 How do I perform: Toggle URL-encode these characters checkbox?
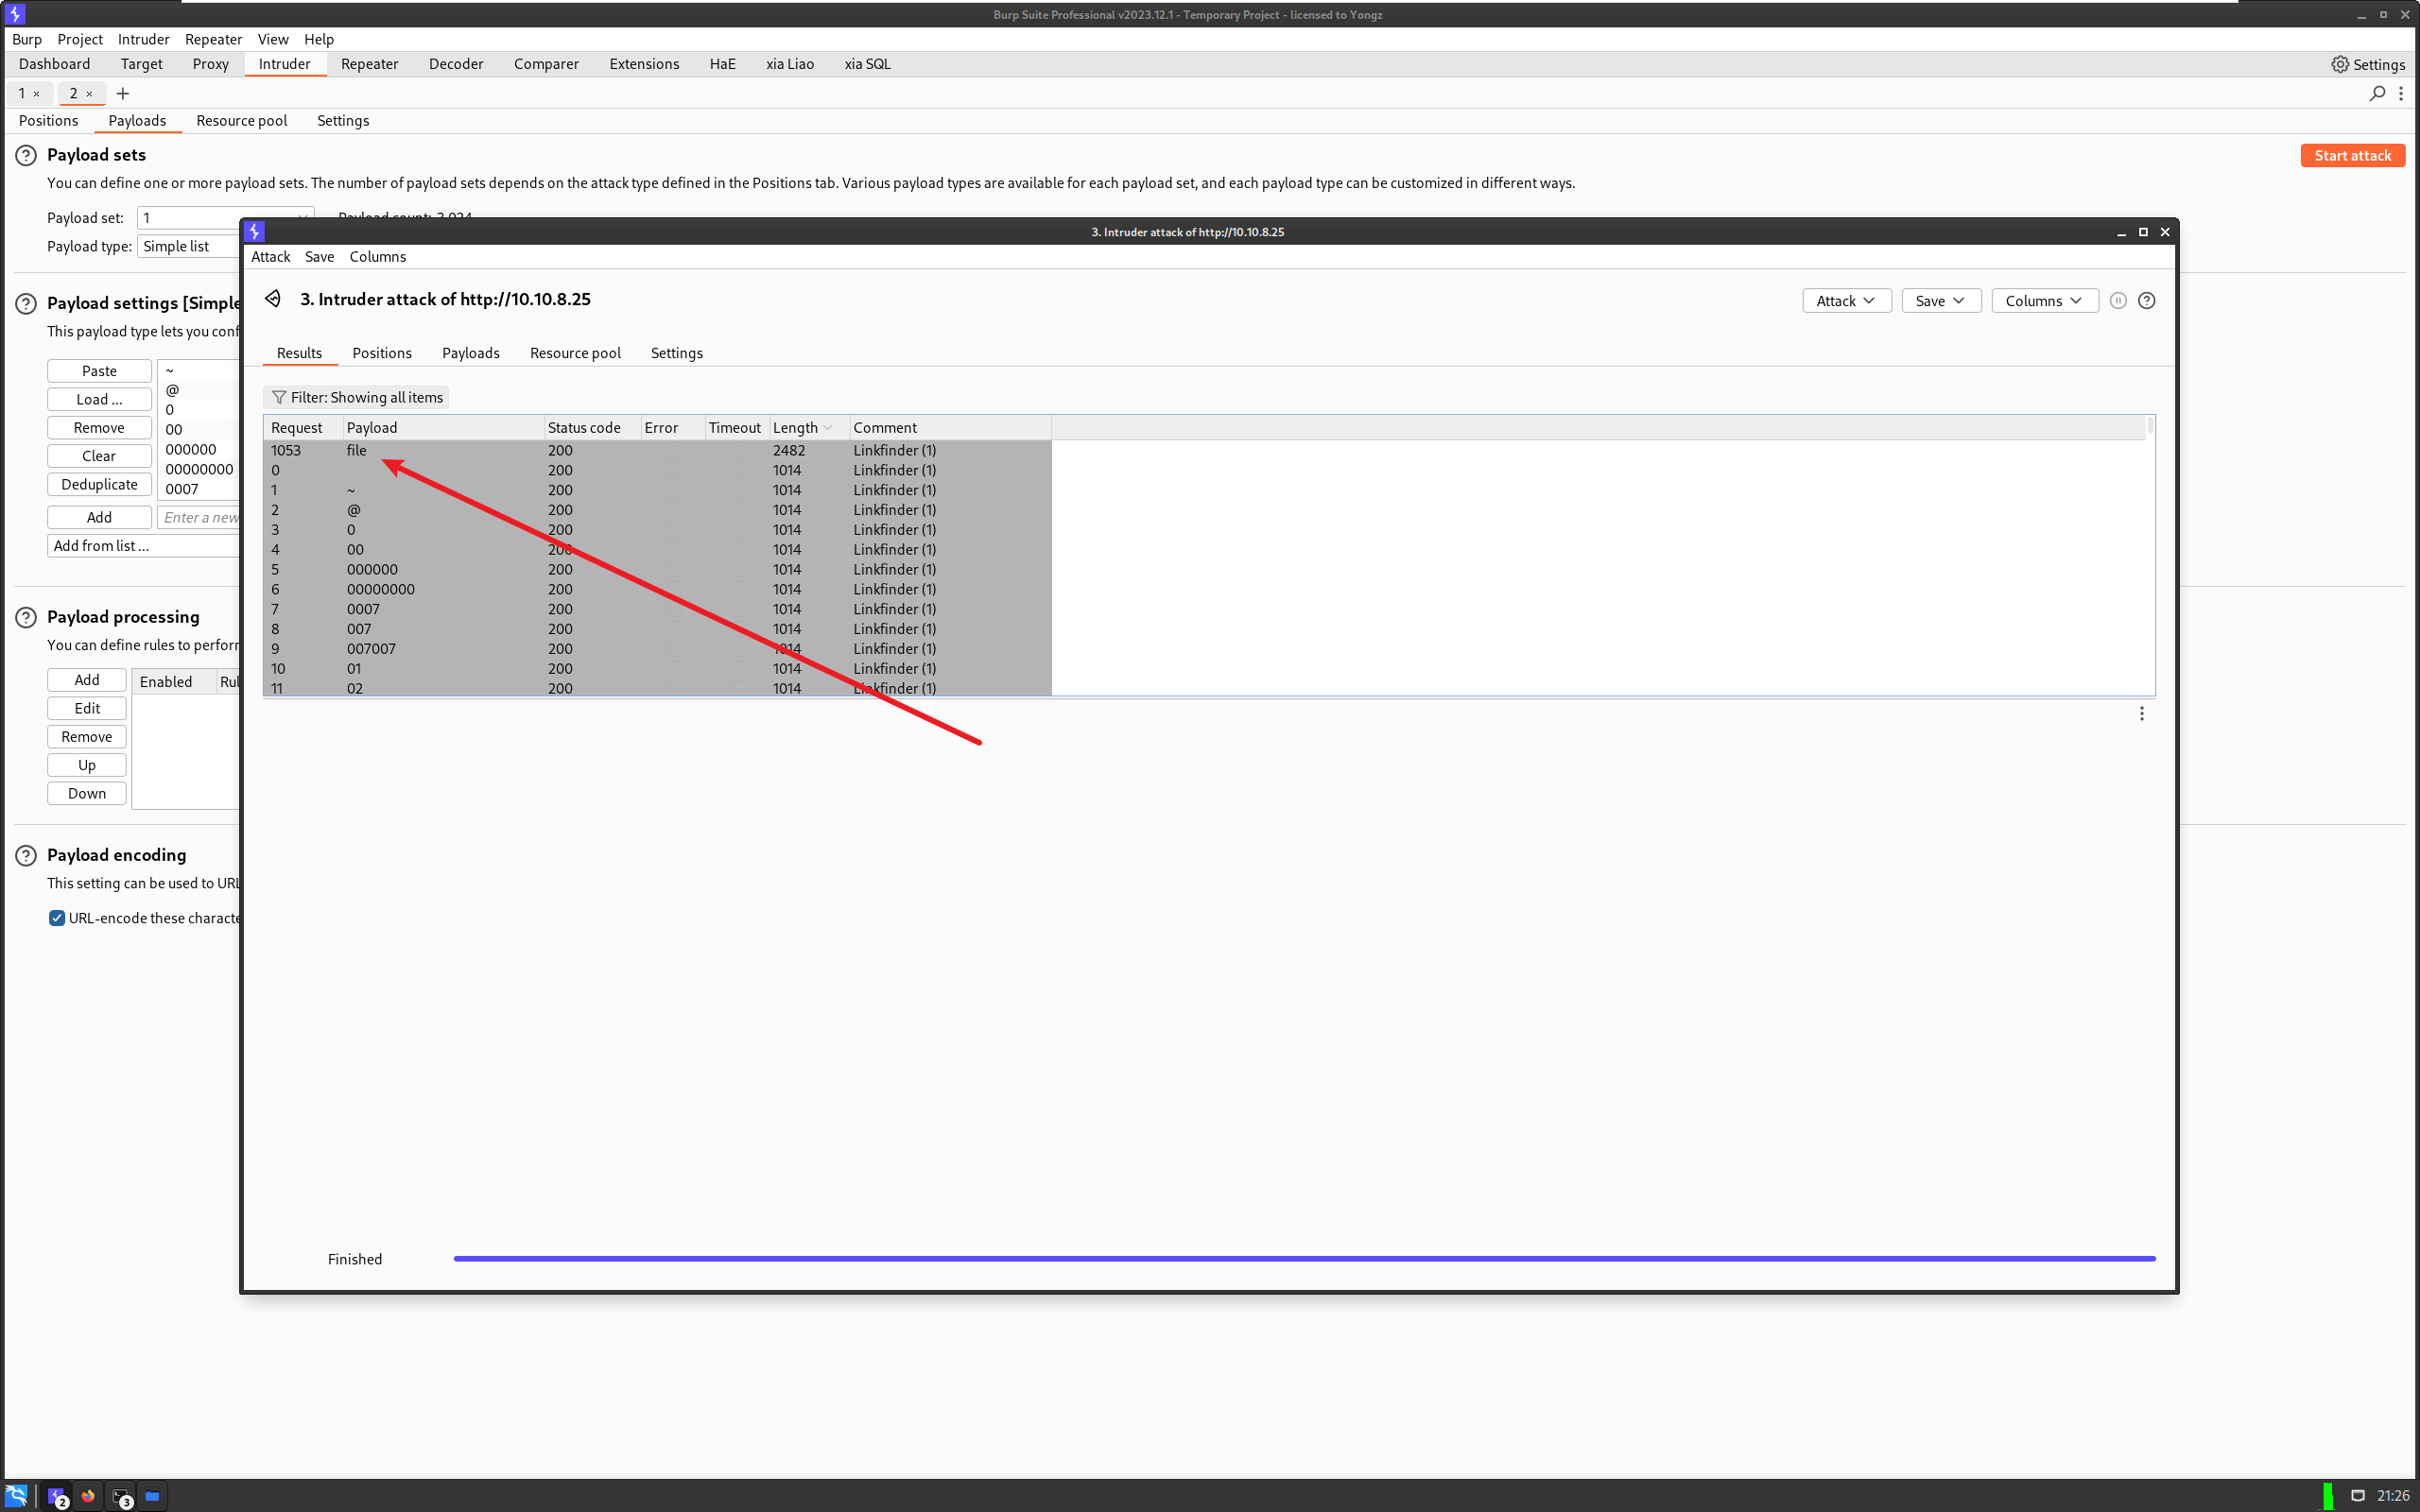pyautogui.click(x=57, y=919)
